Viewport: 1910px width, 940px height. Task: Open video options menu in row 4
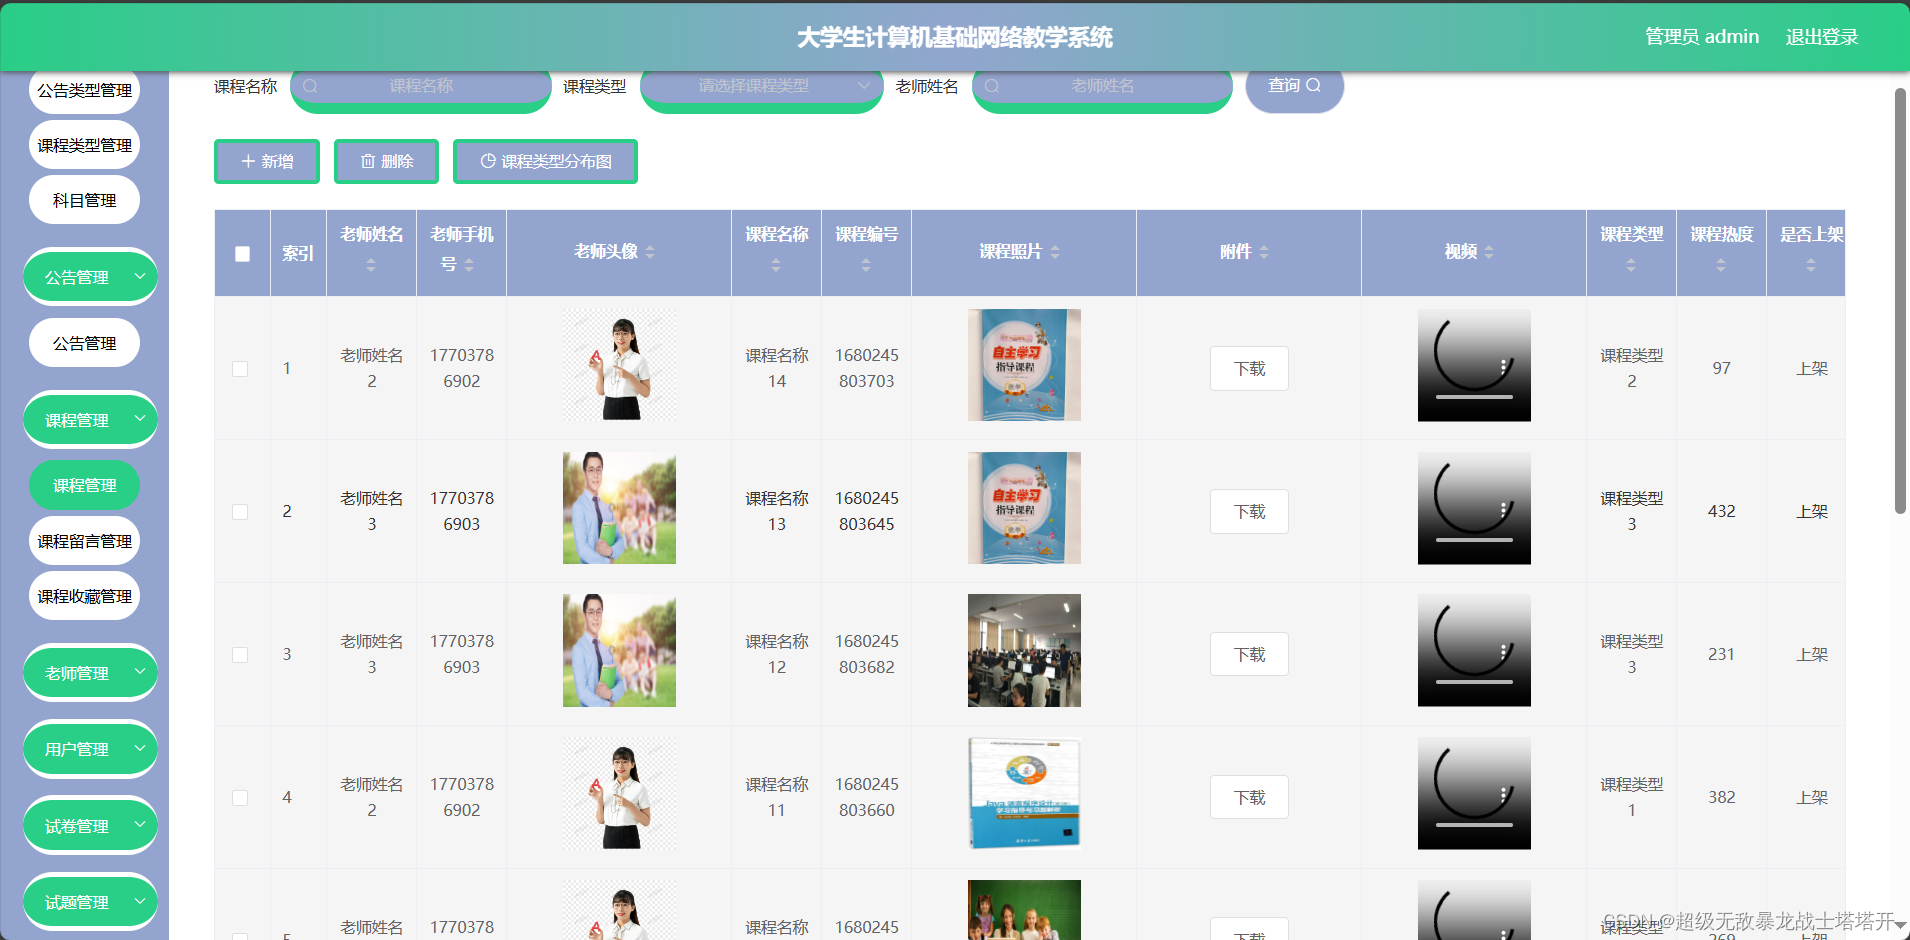point(1503,796)
